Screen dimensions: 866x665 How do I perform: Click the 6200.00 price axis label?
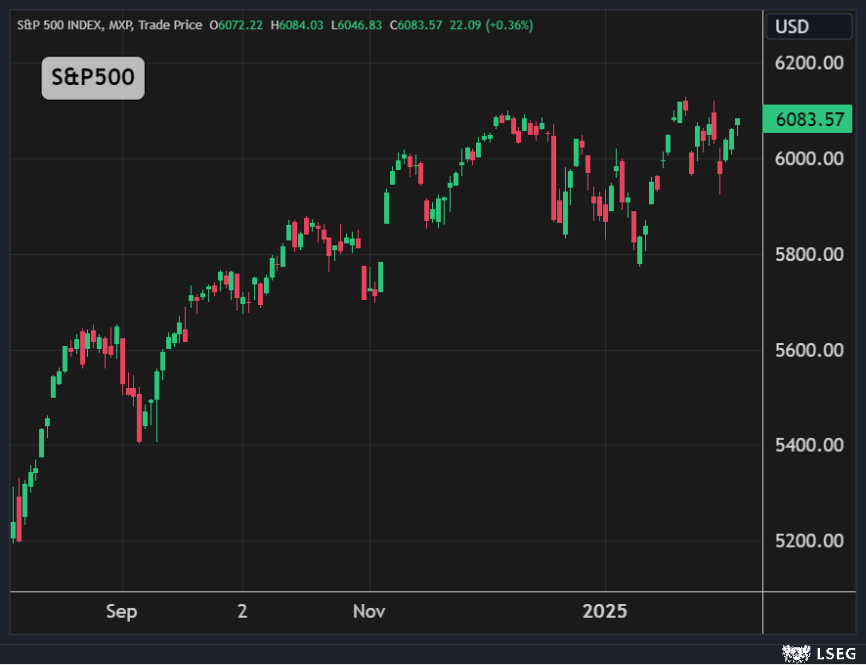pyautogui.click(x=809, y=63)
